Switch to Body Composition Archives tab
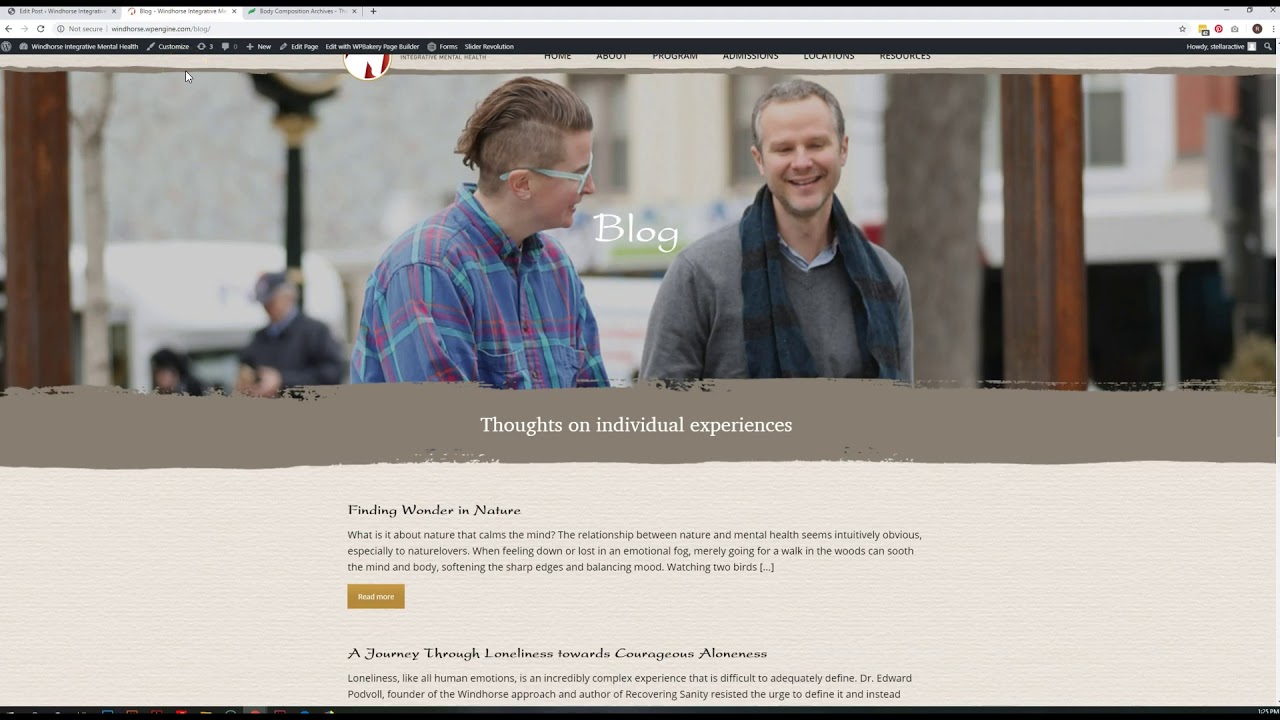Image resolution: width=1280 pixels, height=720 pixels. [301, 11]
